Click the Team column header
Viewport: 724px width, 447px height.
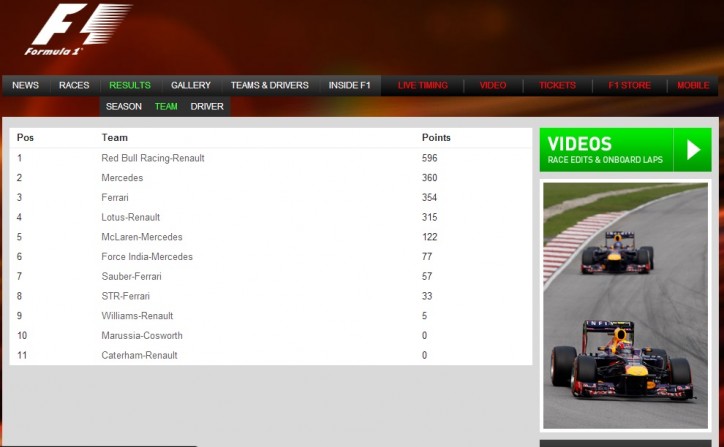tap(115, 138)
